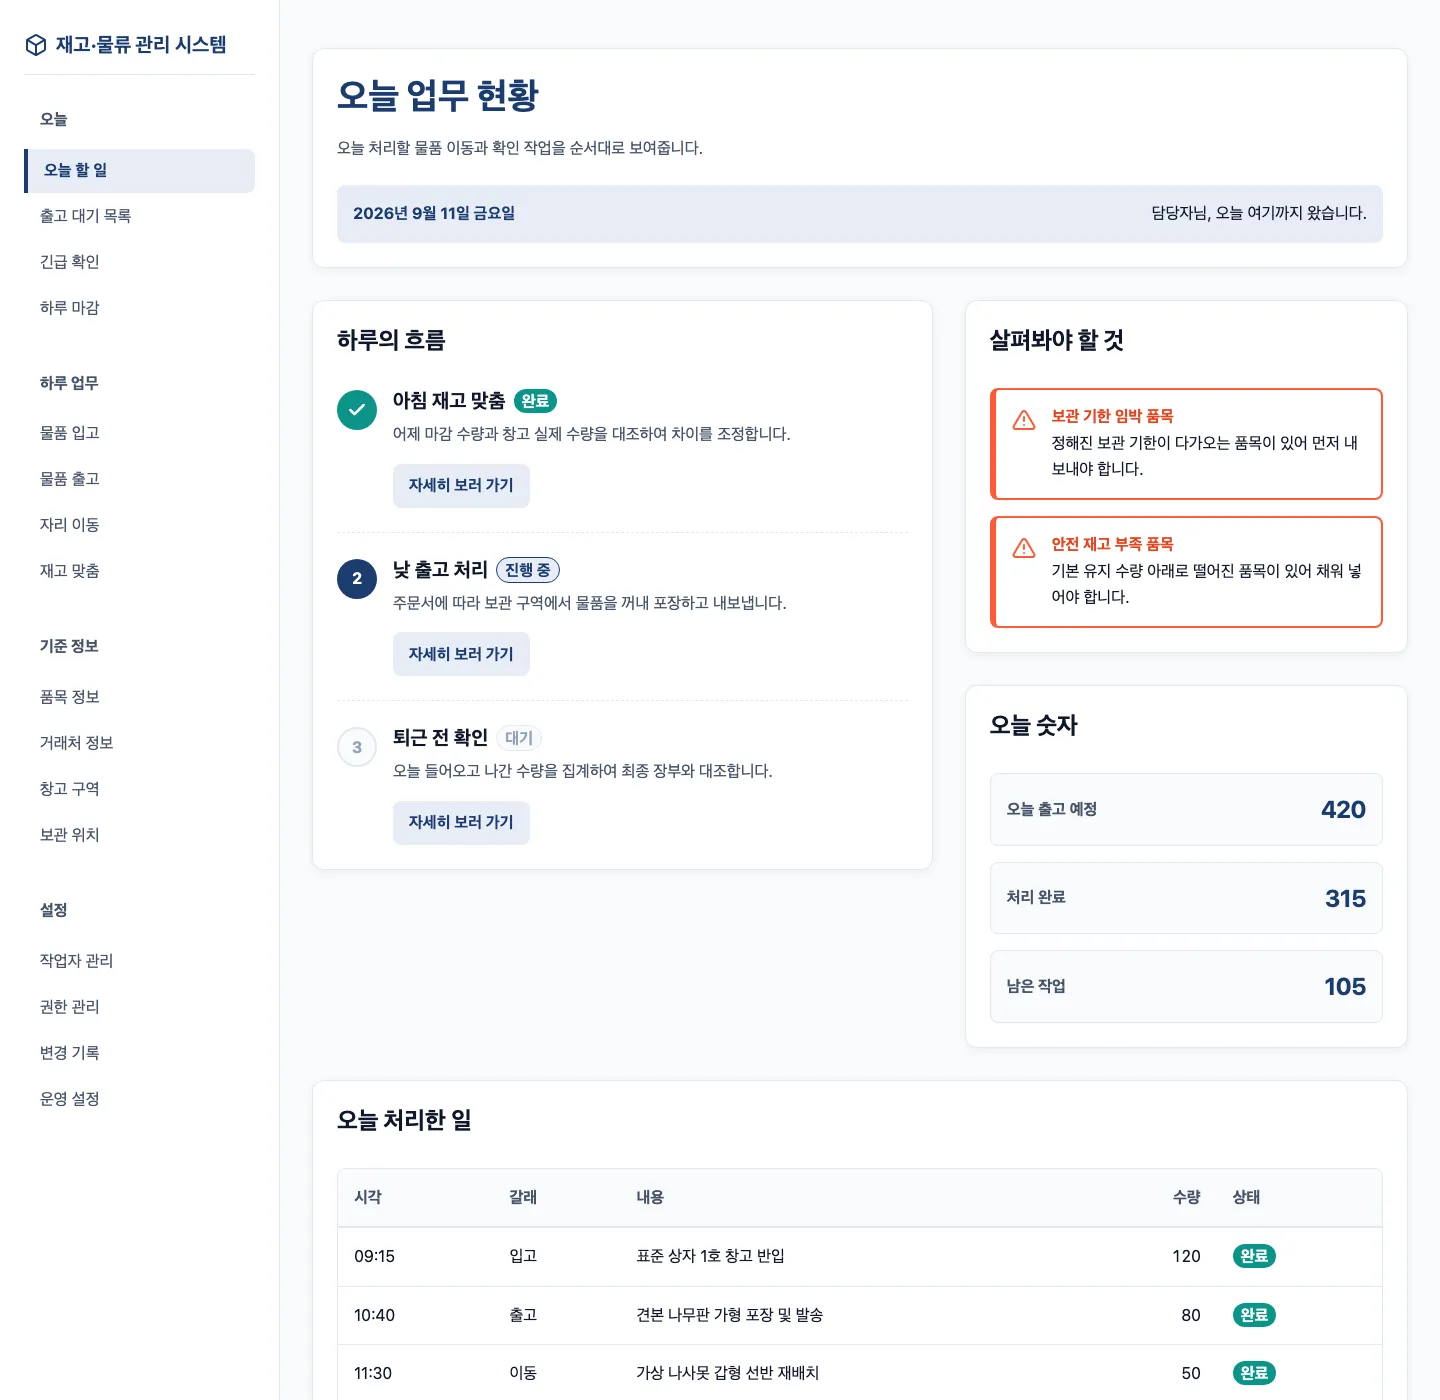1440x1400 pixels.
Task: Click the box logo icon beside 재고·물류 관리 시스템
Action: (36, 45)
